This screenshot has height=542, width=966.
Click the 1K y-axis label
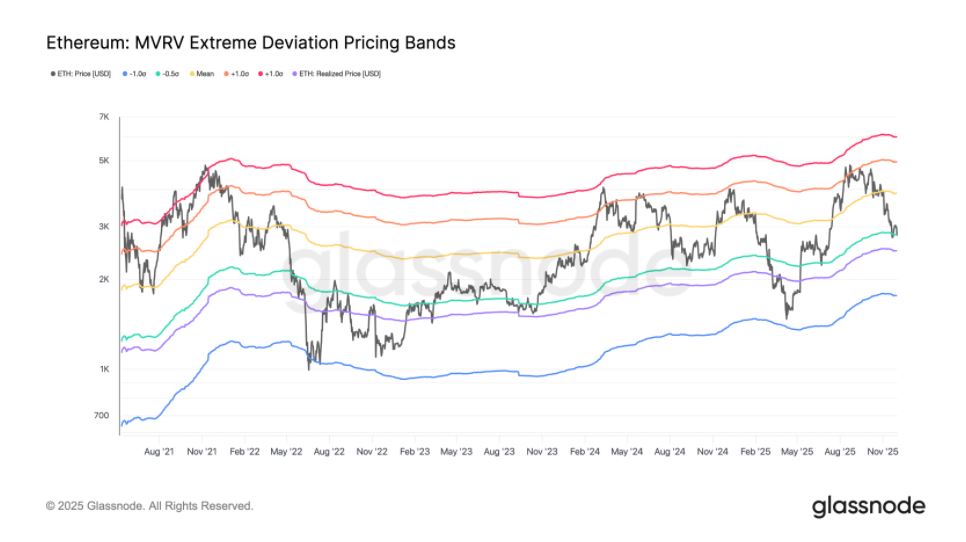(x=104, y=369)
